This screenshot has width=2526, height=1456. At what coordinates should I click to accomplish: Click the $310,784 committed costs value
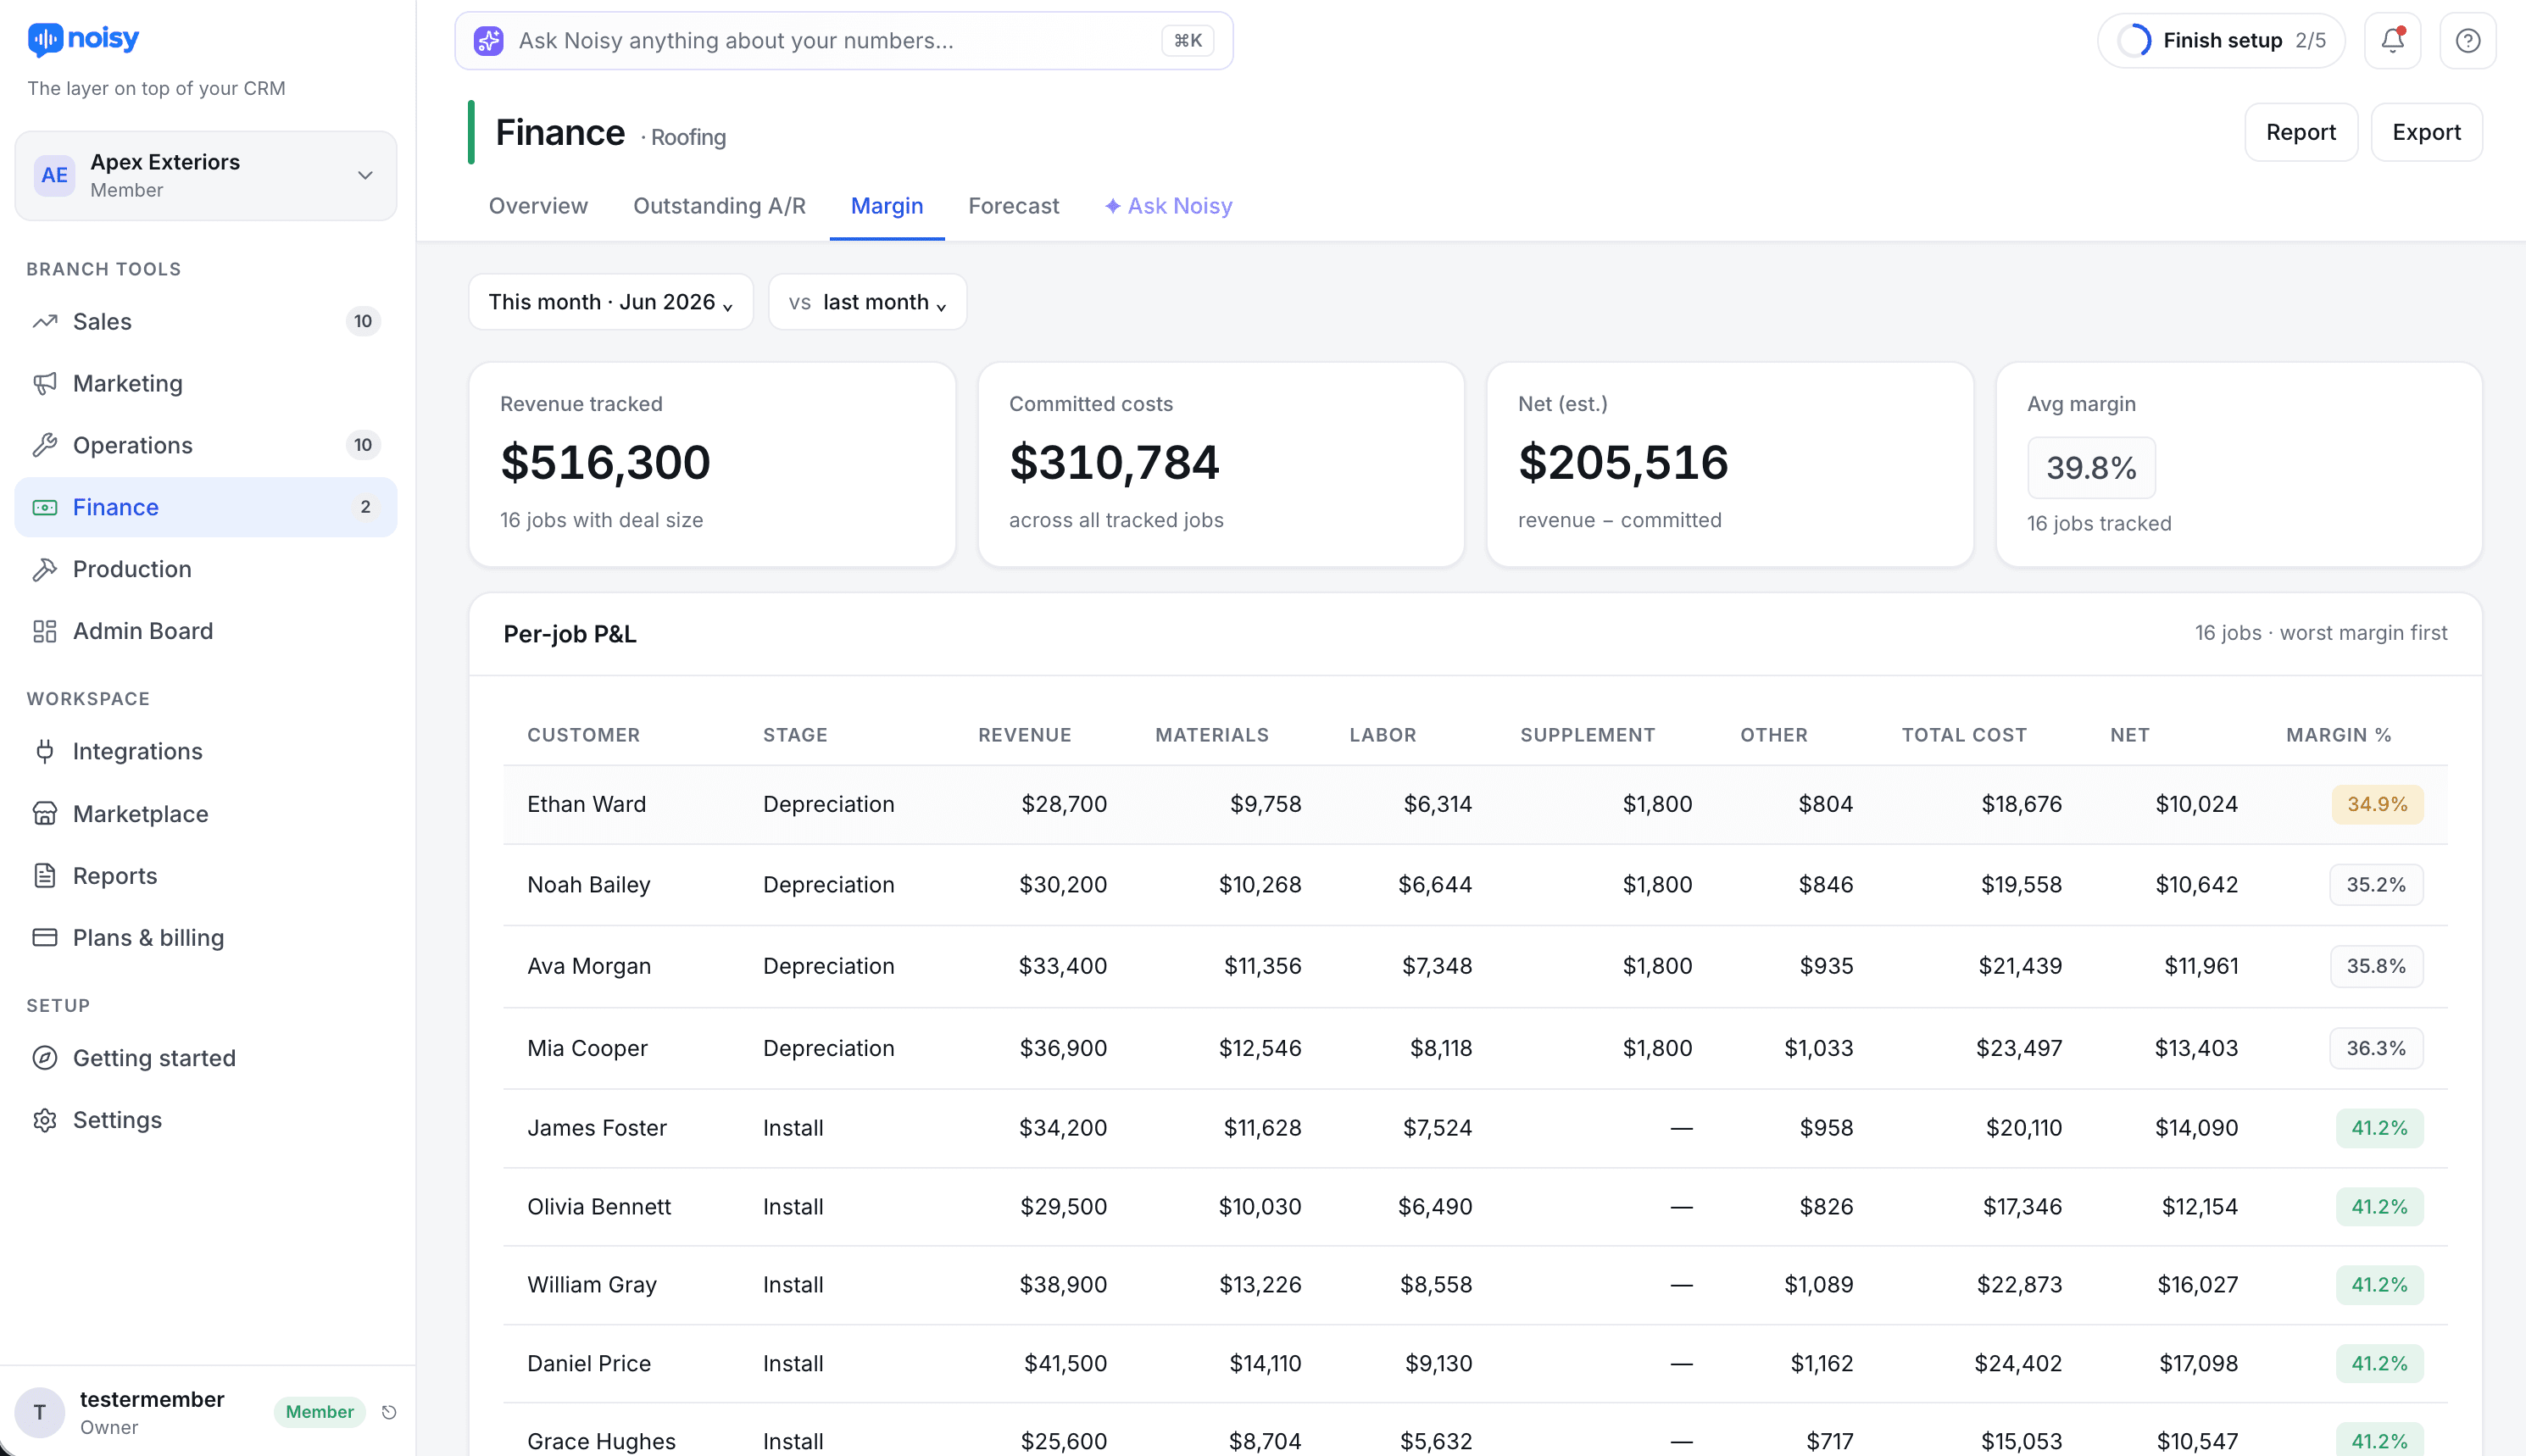tap(1114, 462)
